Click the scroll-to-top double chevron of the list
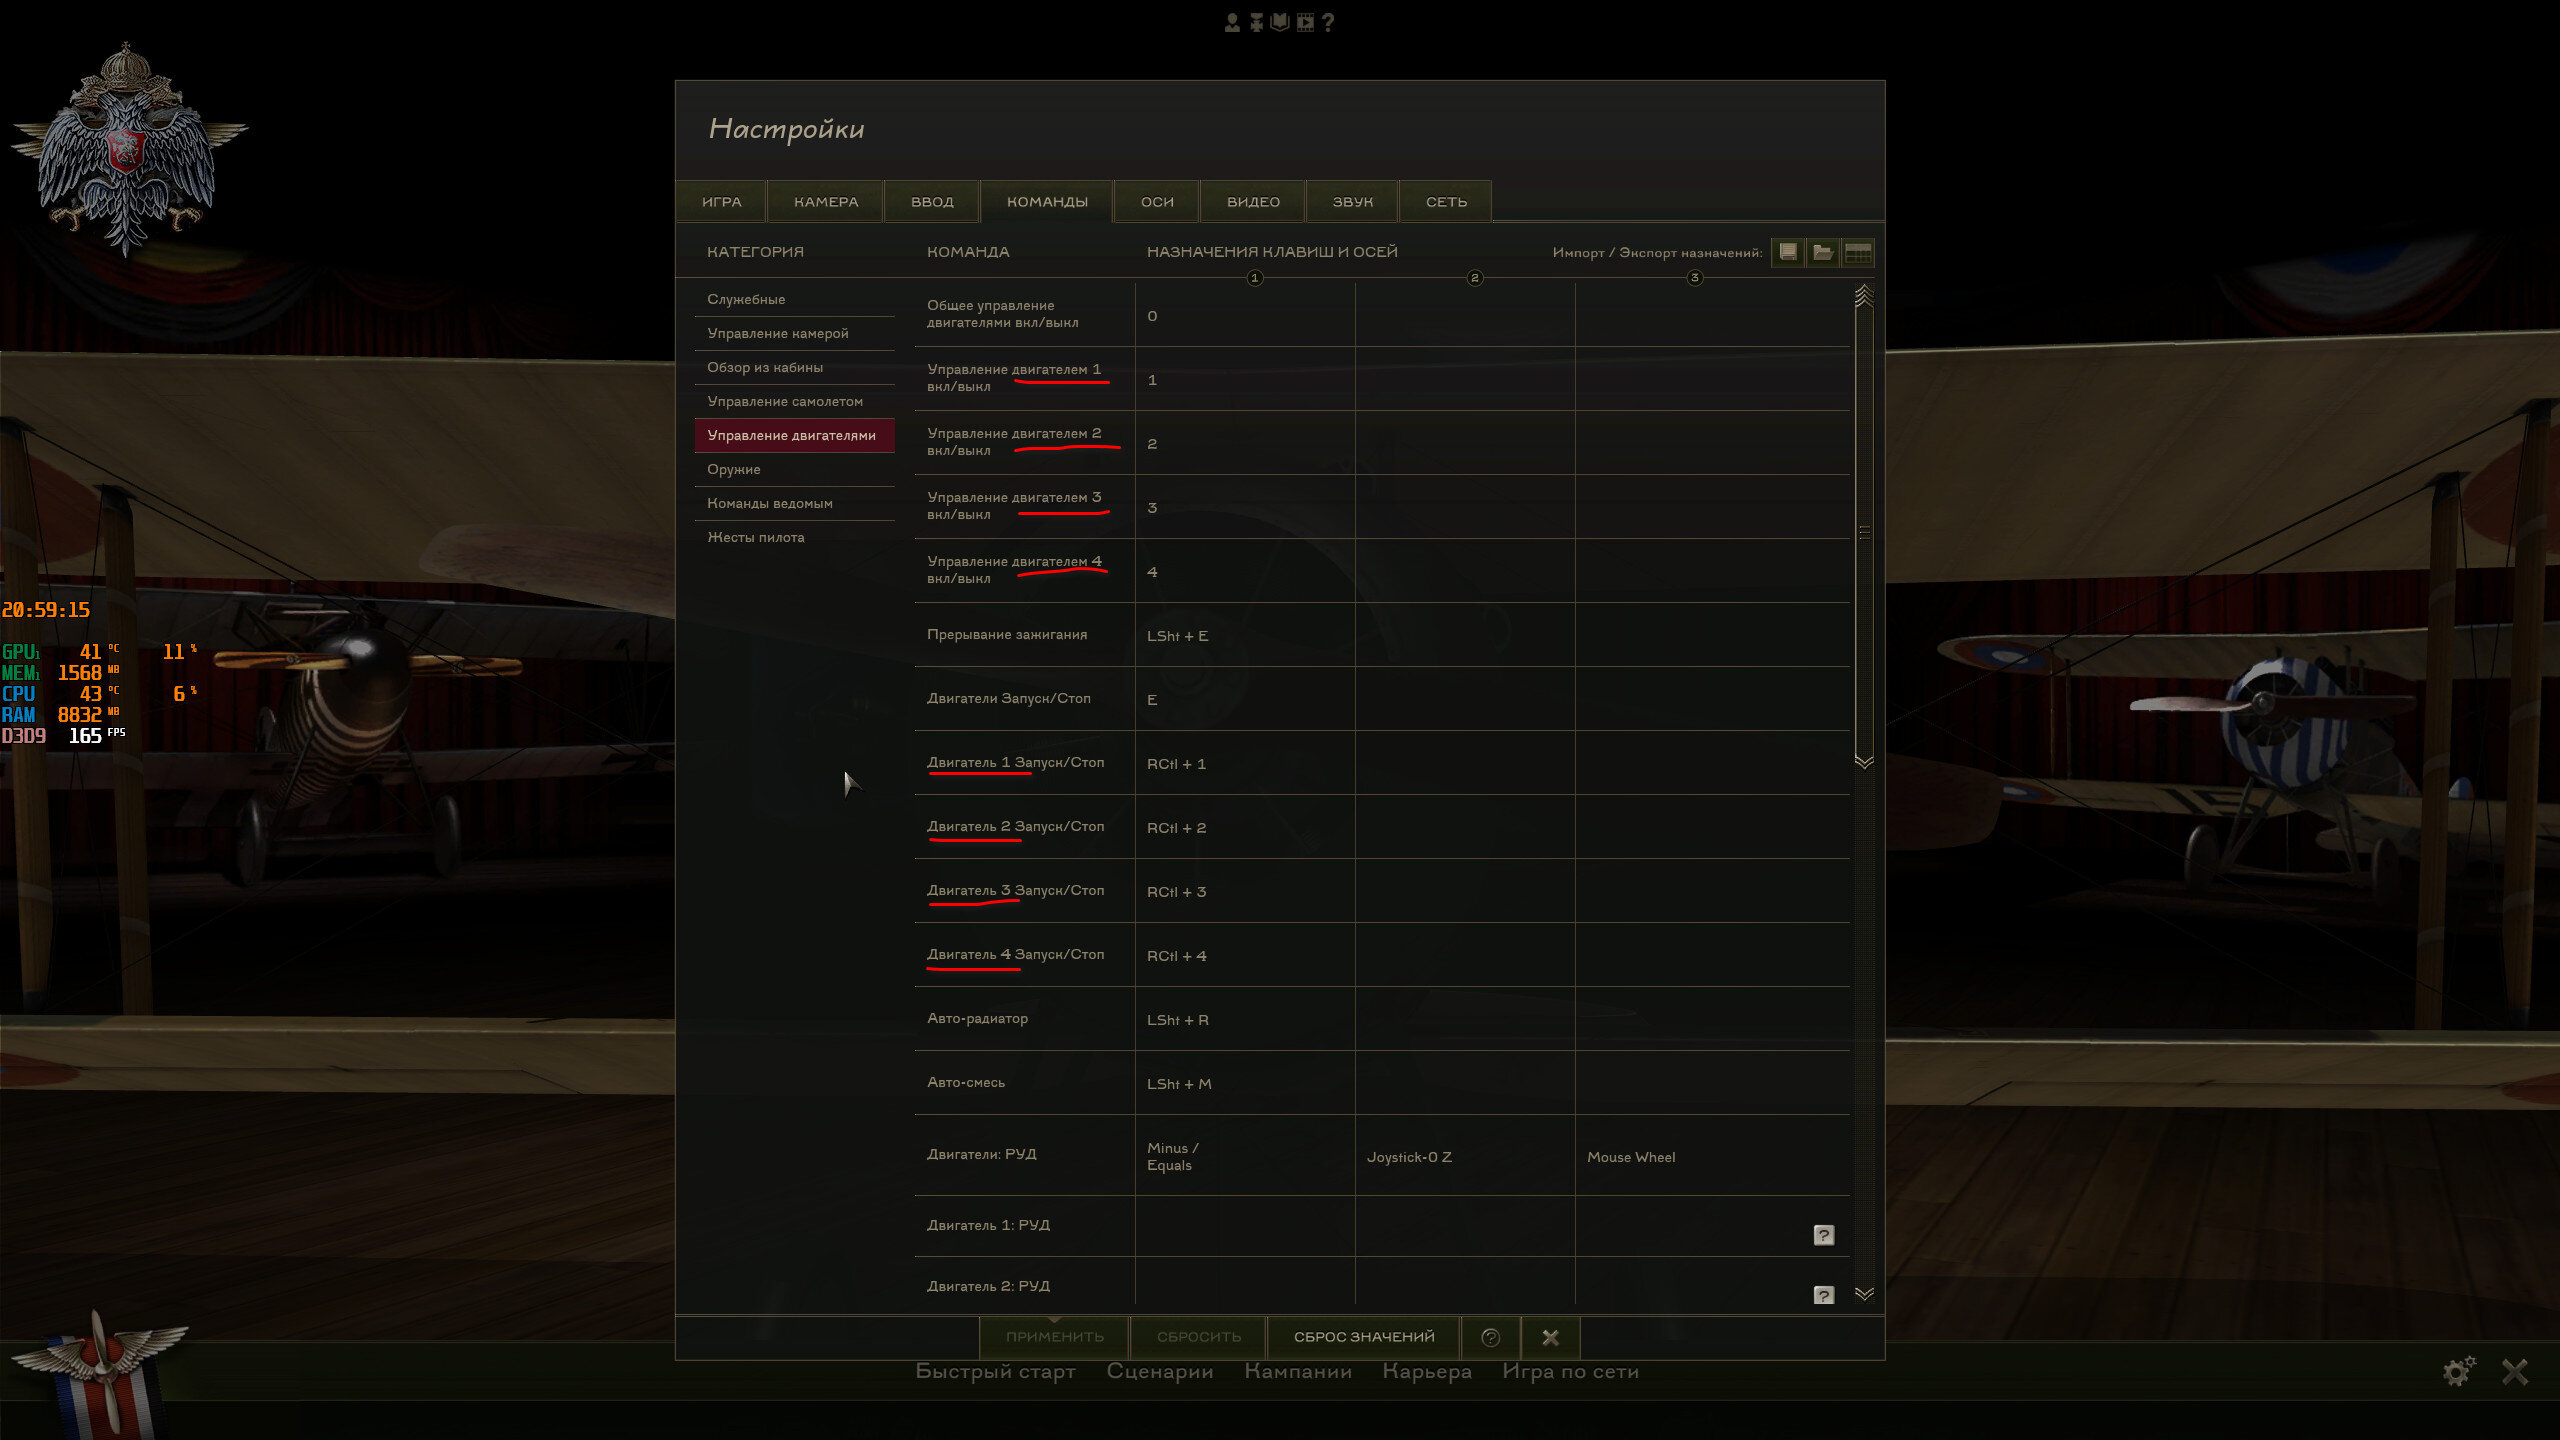 [x=1864, y=295]
